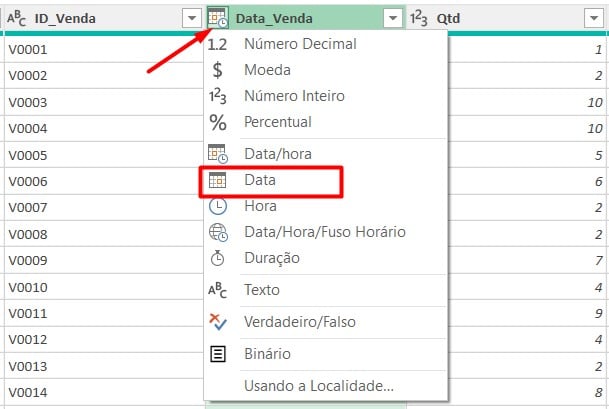Click the V0005 cell in ID_Venda

(x=27, y=155)
